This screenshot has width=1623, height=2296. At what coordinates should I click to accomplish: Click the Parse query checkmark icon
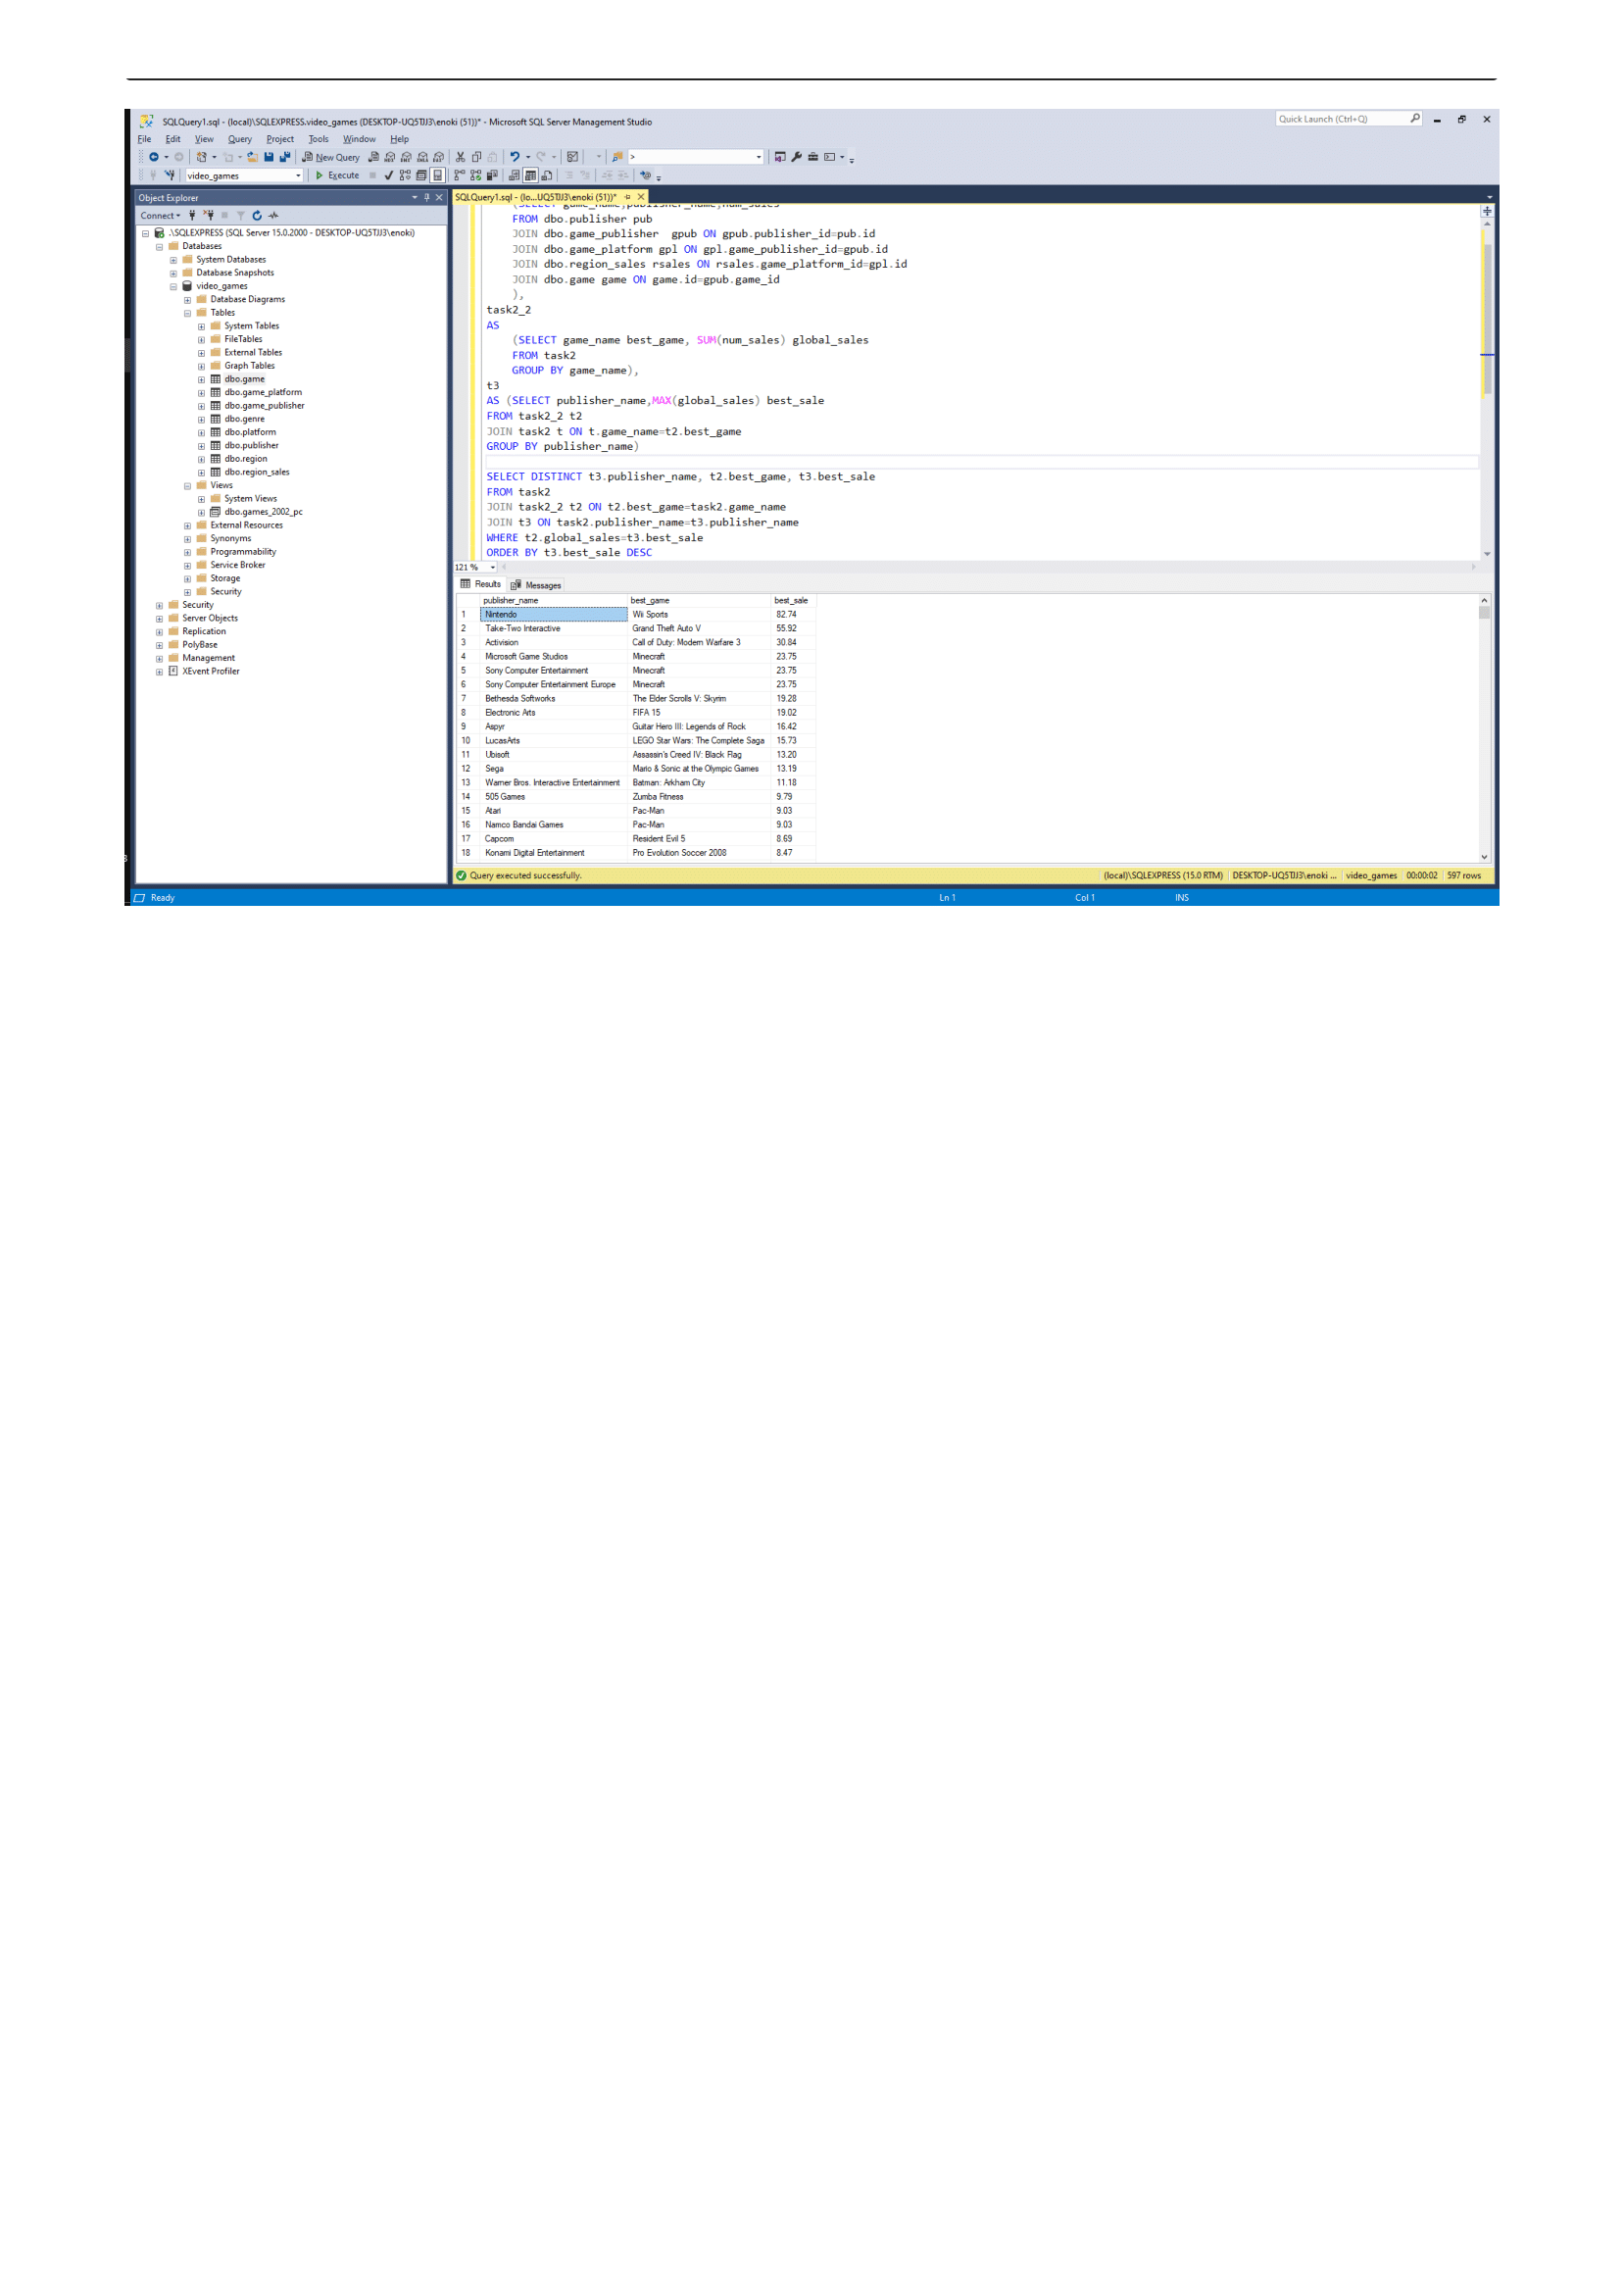click(389, 175)
